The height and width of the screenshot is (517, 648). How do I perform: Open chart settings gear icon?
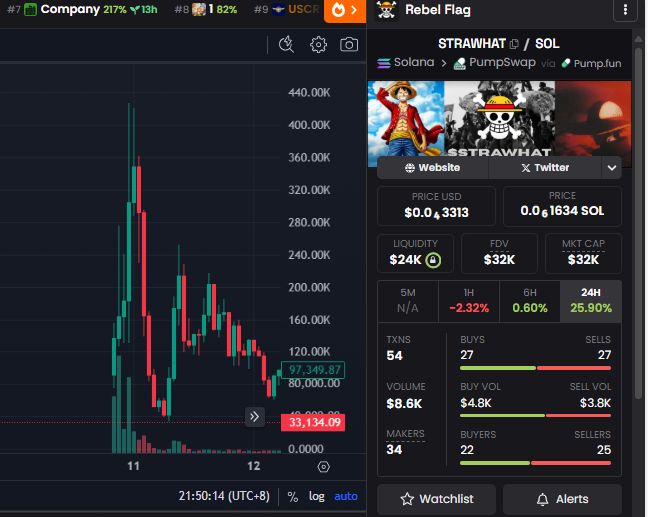[318, 45]
